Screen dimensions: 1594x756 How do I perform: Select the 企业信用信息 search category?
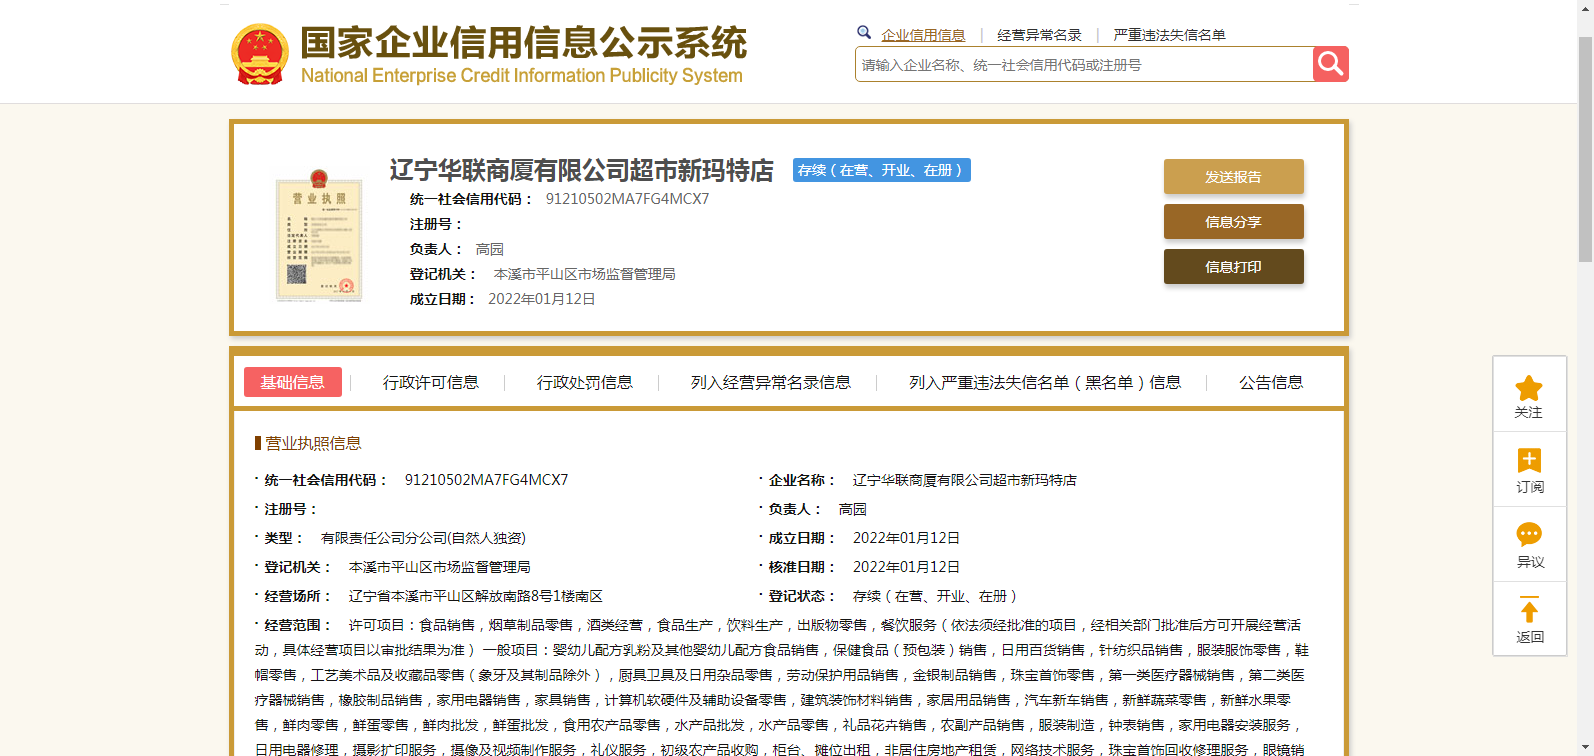[923, 35]
